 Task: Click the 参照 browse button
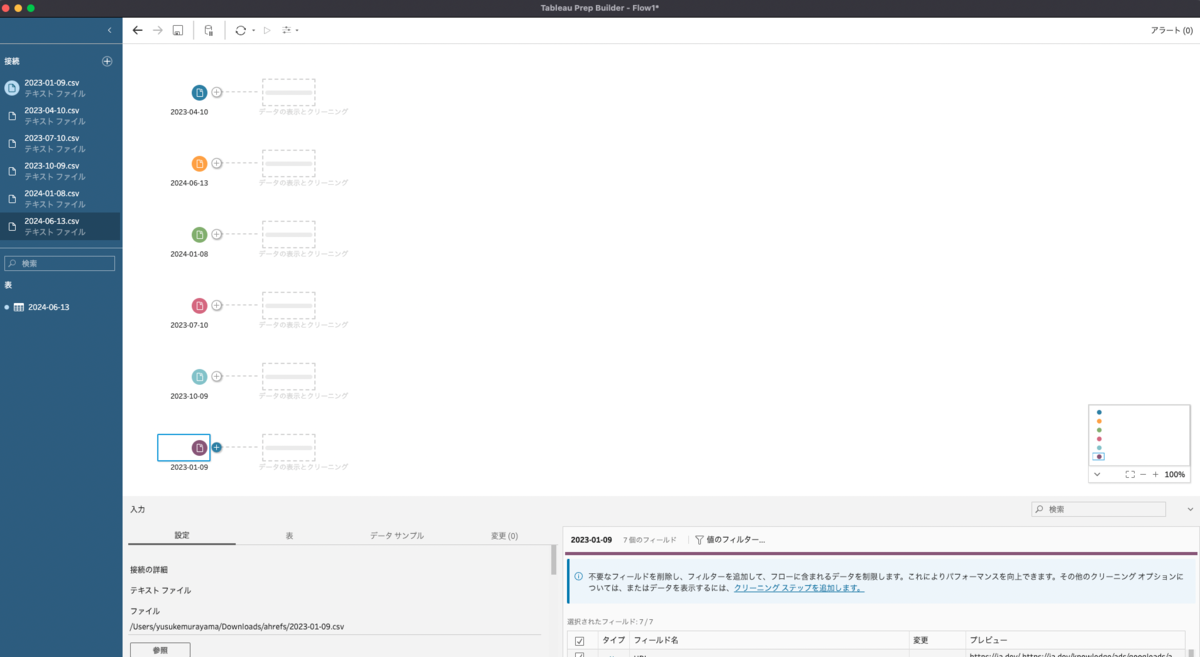(x=160, y=650)
